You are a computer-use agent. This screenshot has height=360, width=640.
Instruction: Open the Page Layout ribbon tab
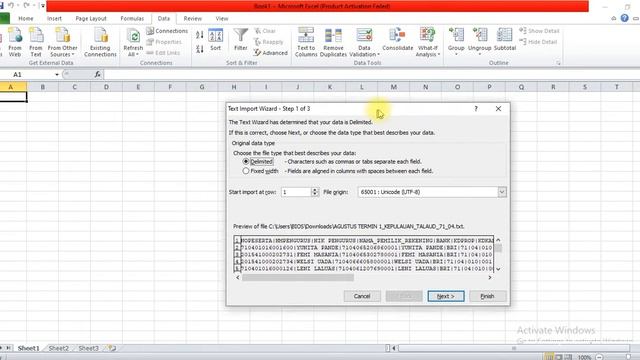91,19
